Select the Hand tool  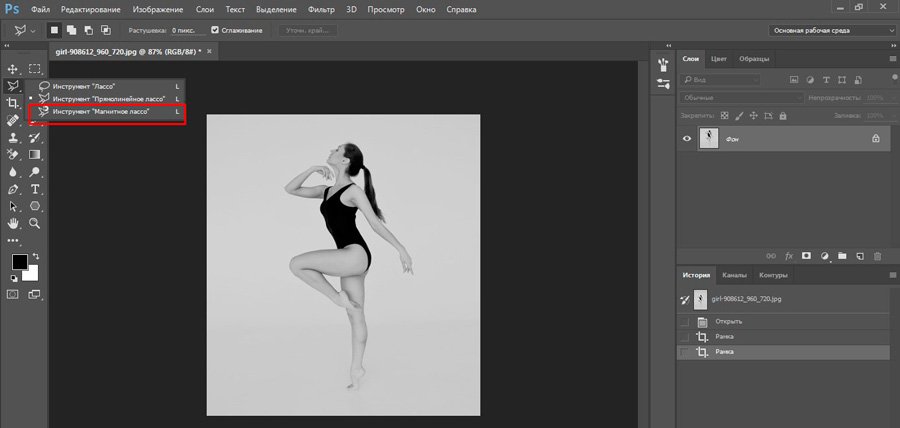click(x=13, y=223)
